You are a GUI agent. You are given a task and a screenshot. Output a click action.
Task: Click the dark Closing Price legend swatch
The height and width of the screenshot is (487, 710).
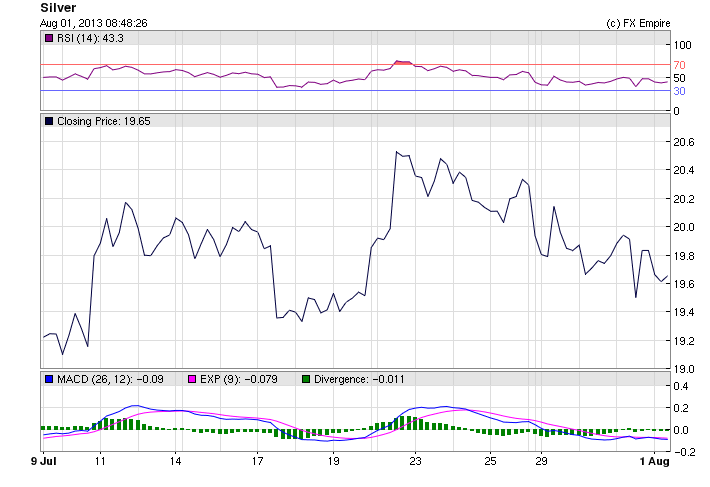pos(49,121)
